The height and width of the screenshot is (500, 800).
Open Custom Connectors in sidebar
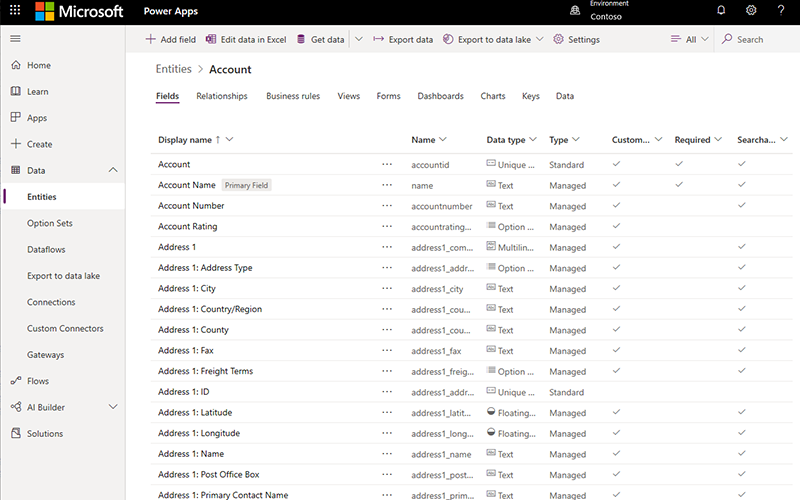65,328
